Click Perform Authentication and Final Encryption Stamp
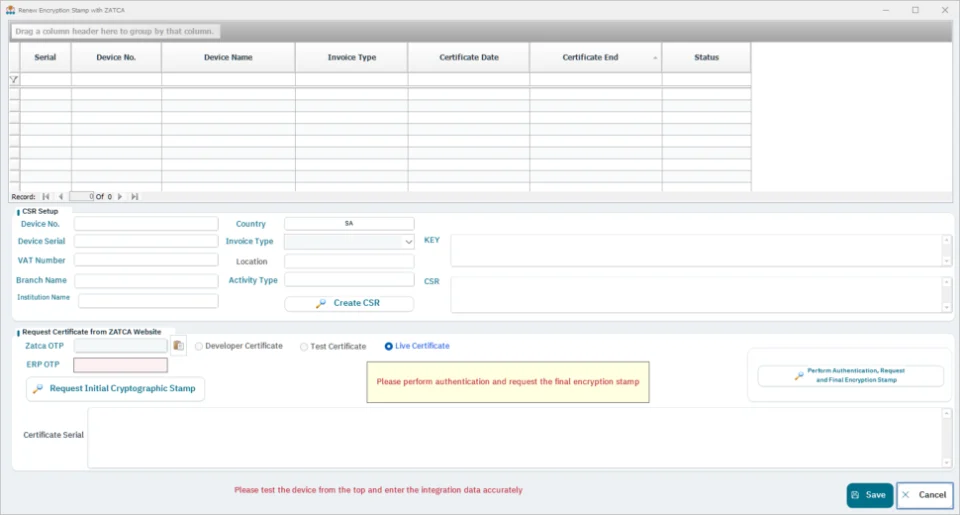The height and width of the screenshot is (515, 960). coord(850,375)
